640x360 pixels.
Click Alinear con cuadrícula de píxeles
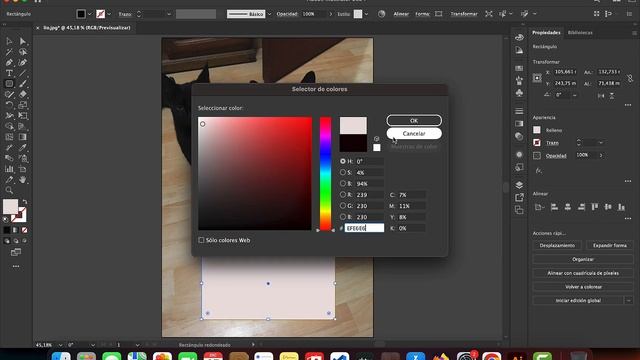(x=583, y=273)
